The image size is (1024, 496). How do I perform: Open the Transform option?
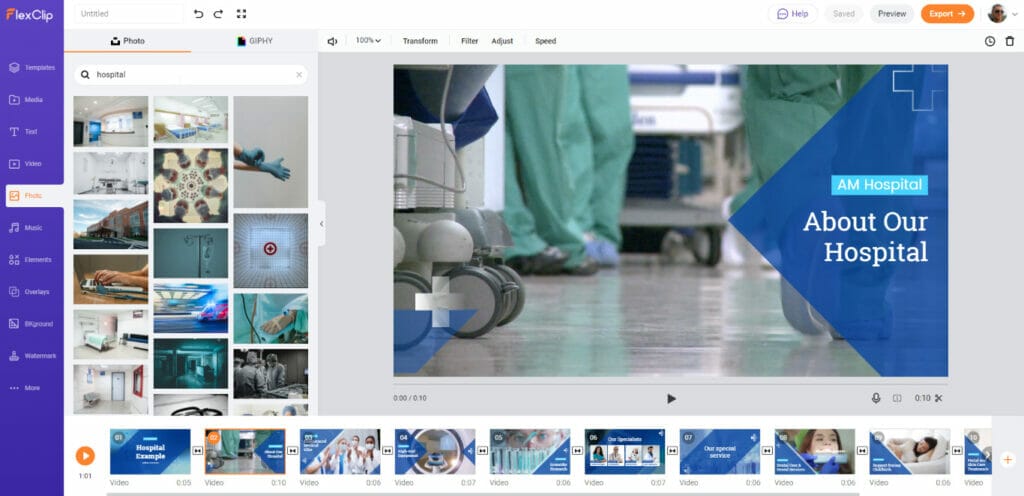point(420,41)
